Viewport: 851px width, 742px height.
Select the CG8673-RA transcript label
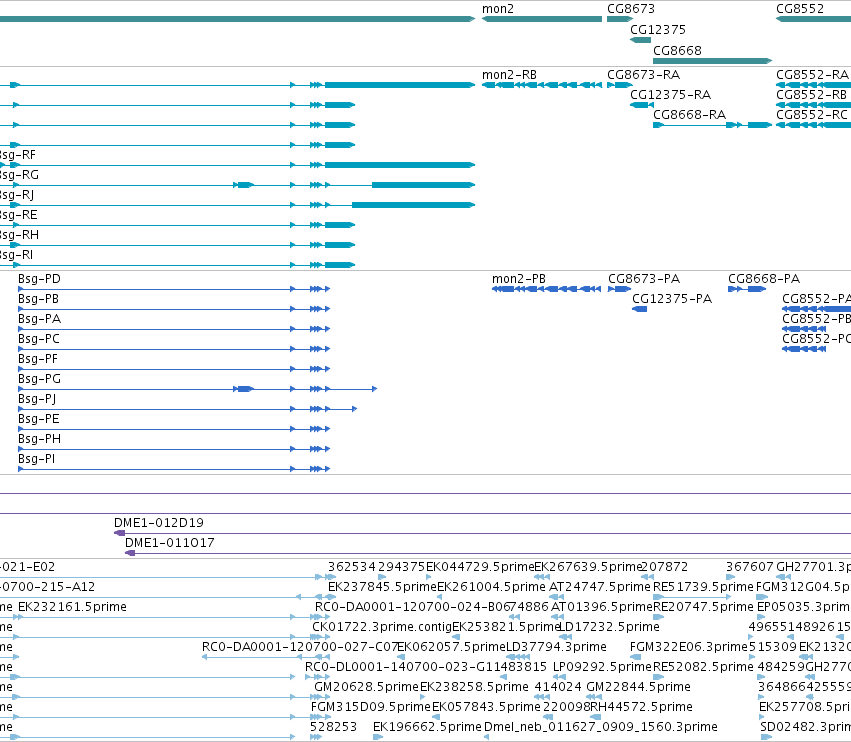click(x=643, y=74)
